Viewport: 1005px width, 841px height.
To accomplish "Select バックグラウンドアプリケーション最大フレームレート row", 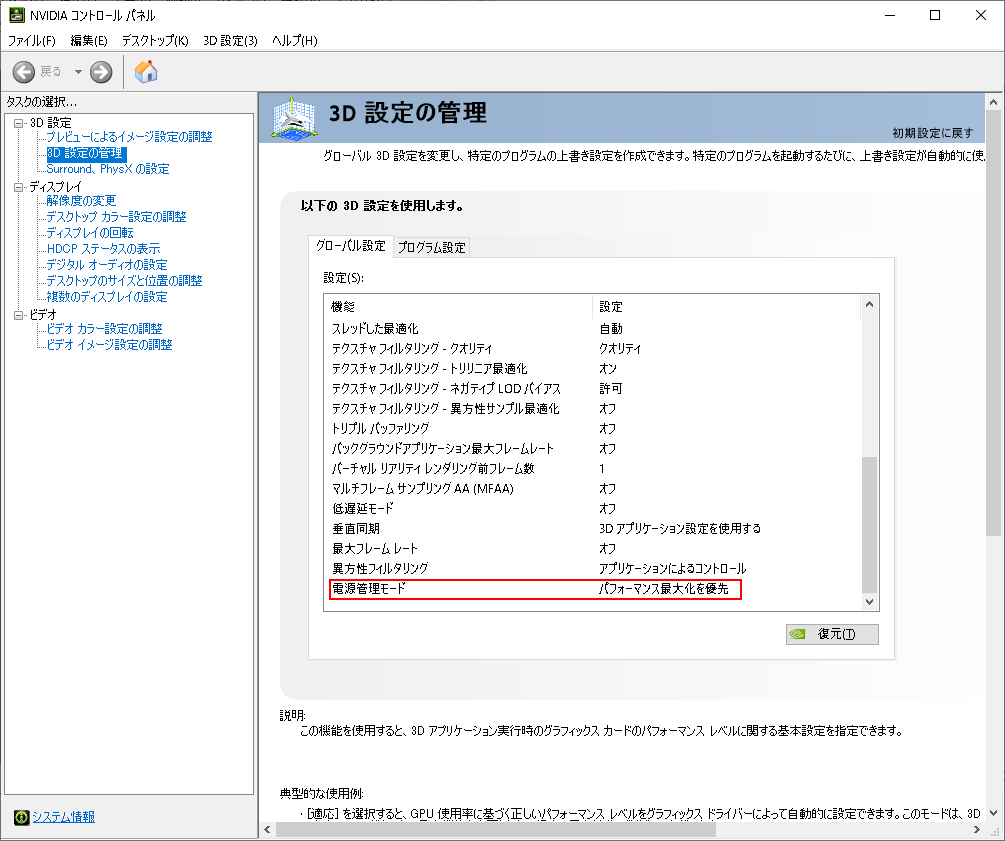I will click(x=593, y=449).
